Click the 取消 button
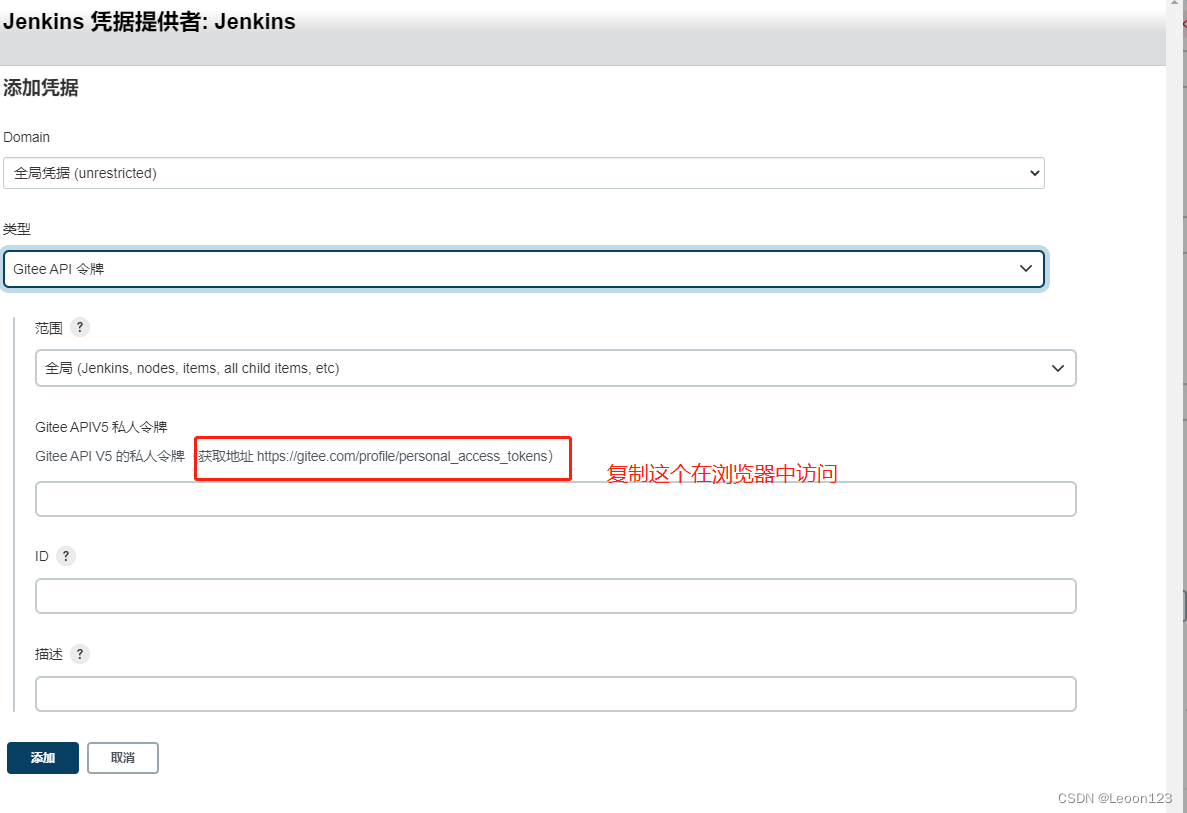 [123, 758]
